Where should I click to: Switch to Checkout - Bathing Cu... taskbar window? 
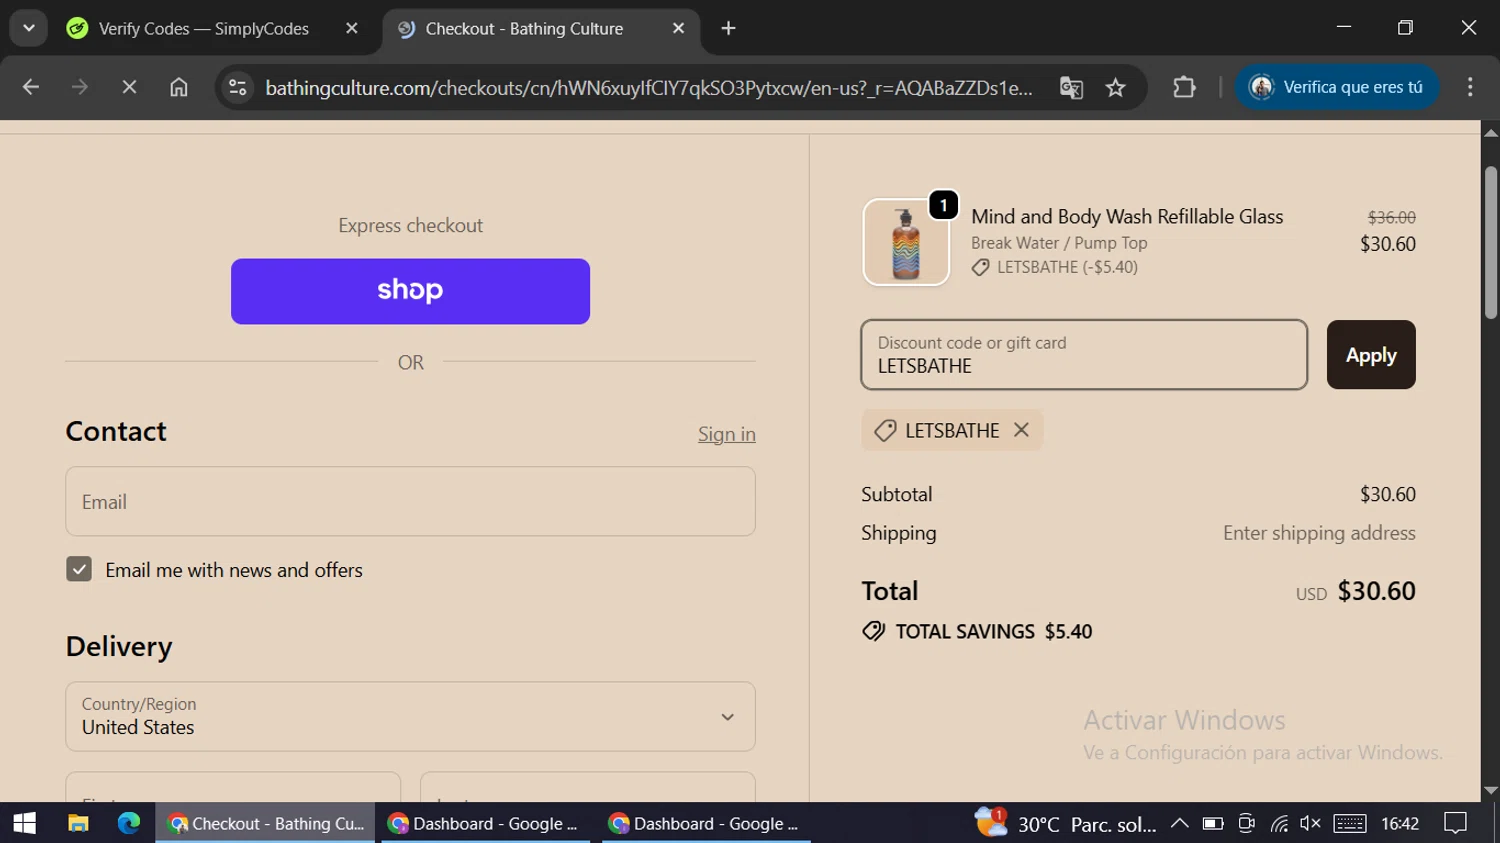click(266, 823)
